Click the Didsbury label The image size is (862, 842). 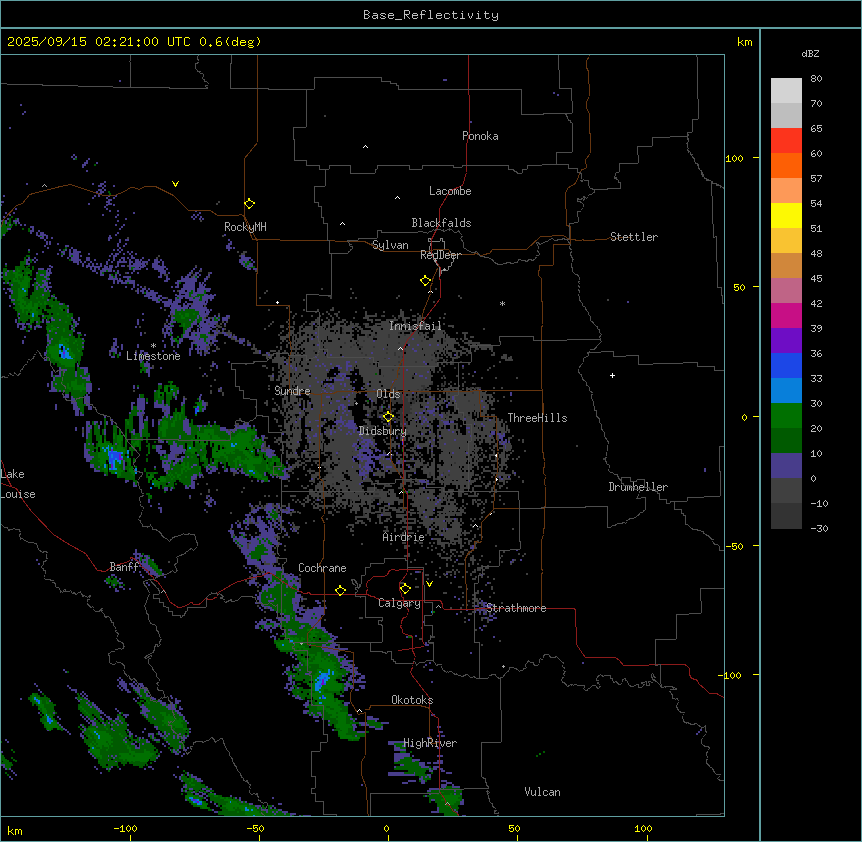pos(382,431)
